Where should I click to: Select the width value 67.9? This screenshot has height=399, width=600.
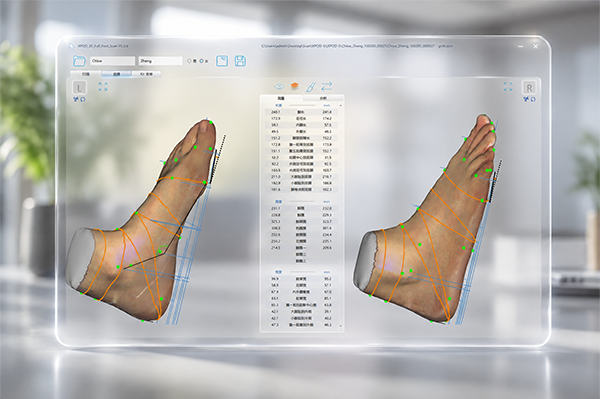coord(275,292)
